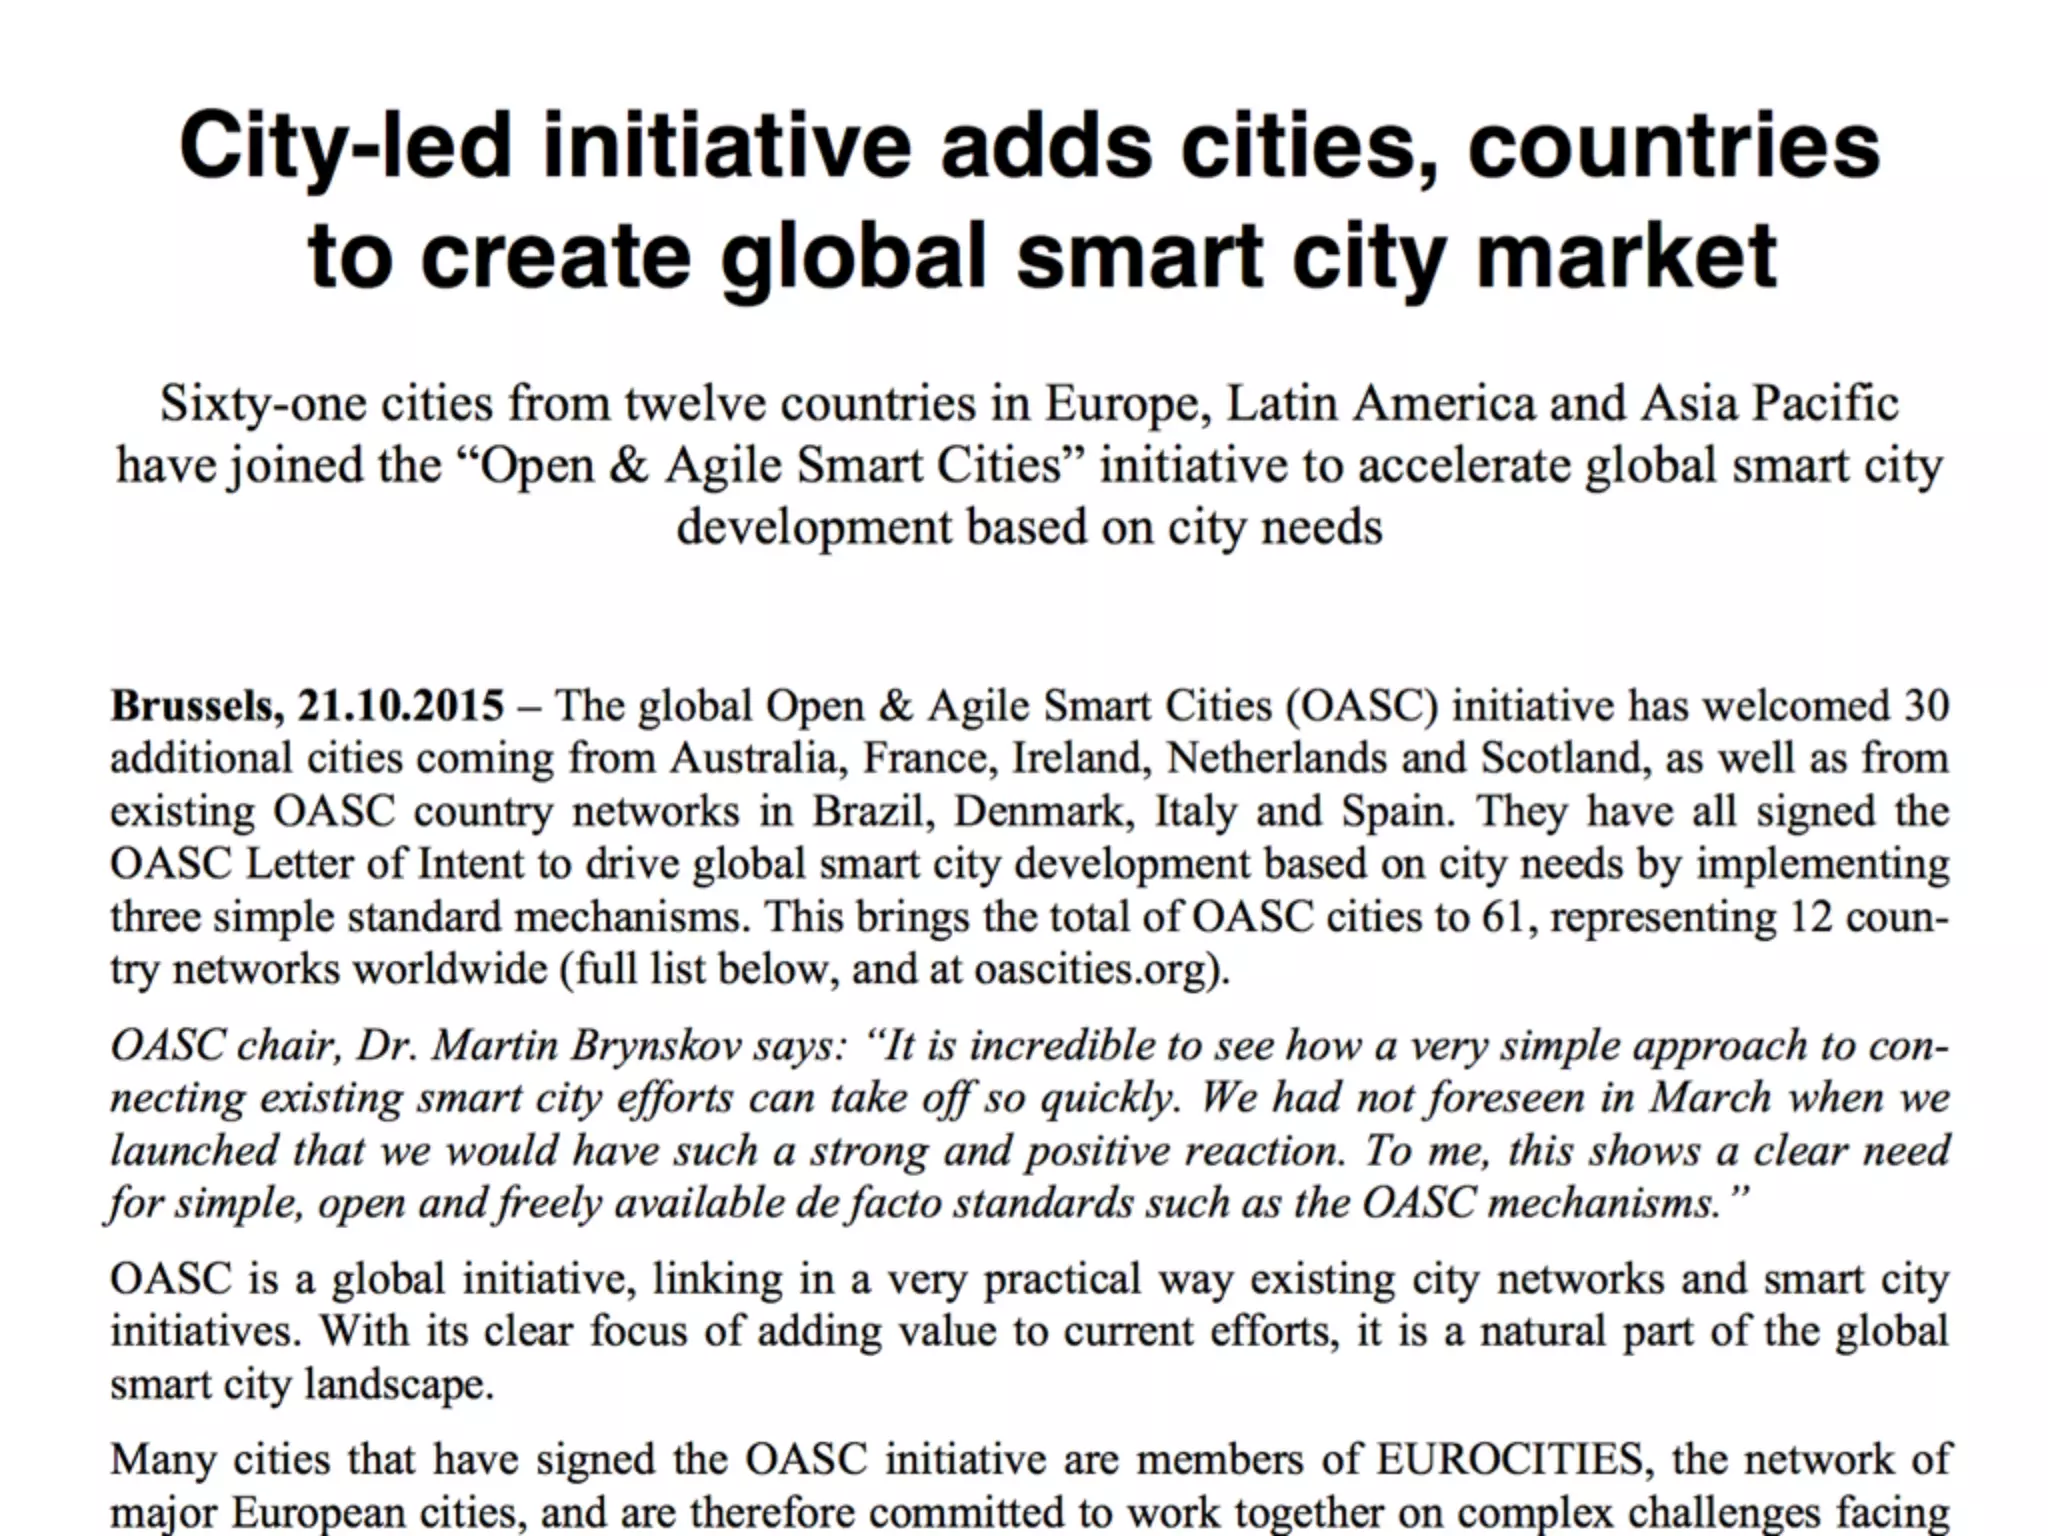Click 'smart city landscape.' paragraph ending
Viewport: 2048px width, 1536px height.
click(x=302, y=1385)
